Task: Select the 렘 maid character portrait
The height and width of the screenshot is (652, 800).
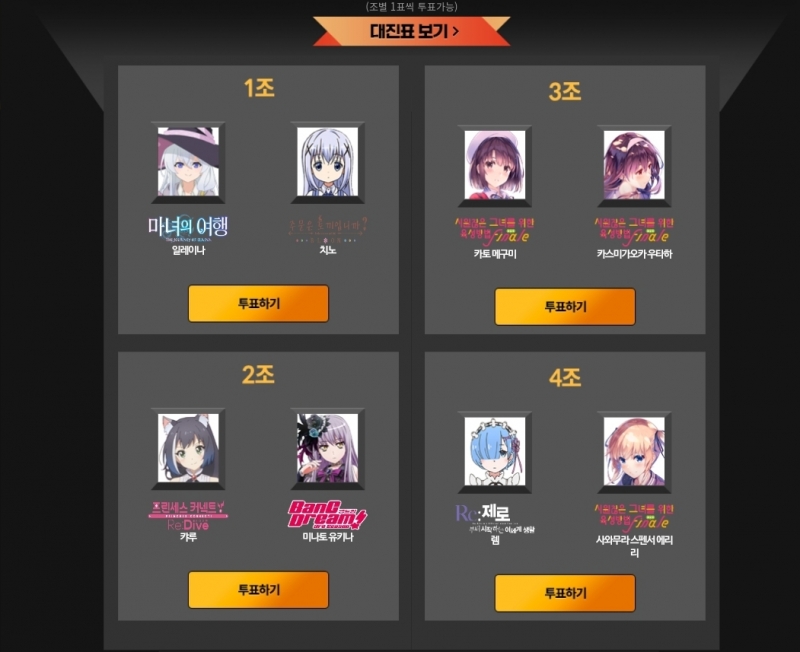Action: (495, 452)
